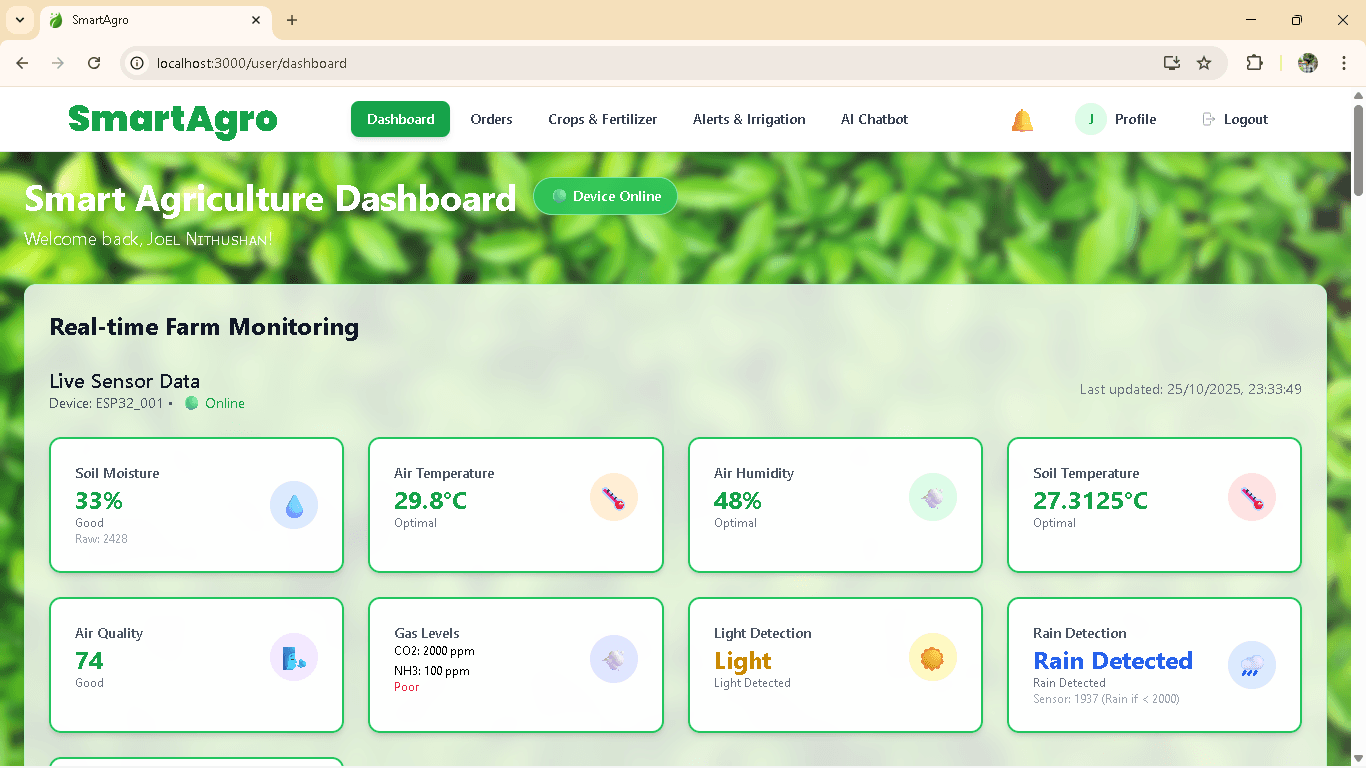Viewport: 1366px width, 768px height.
Task: Bookmark the page with the star icon
Action: pos(1204,62)
